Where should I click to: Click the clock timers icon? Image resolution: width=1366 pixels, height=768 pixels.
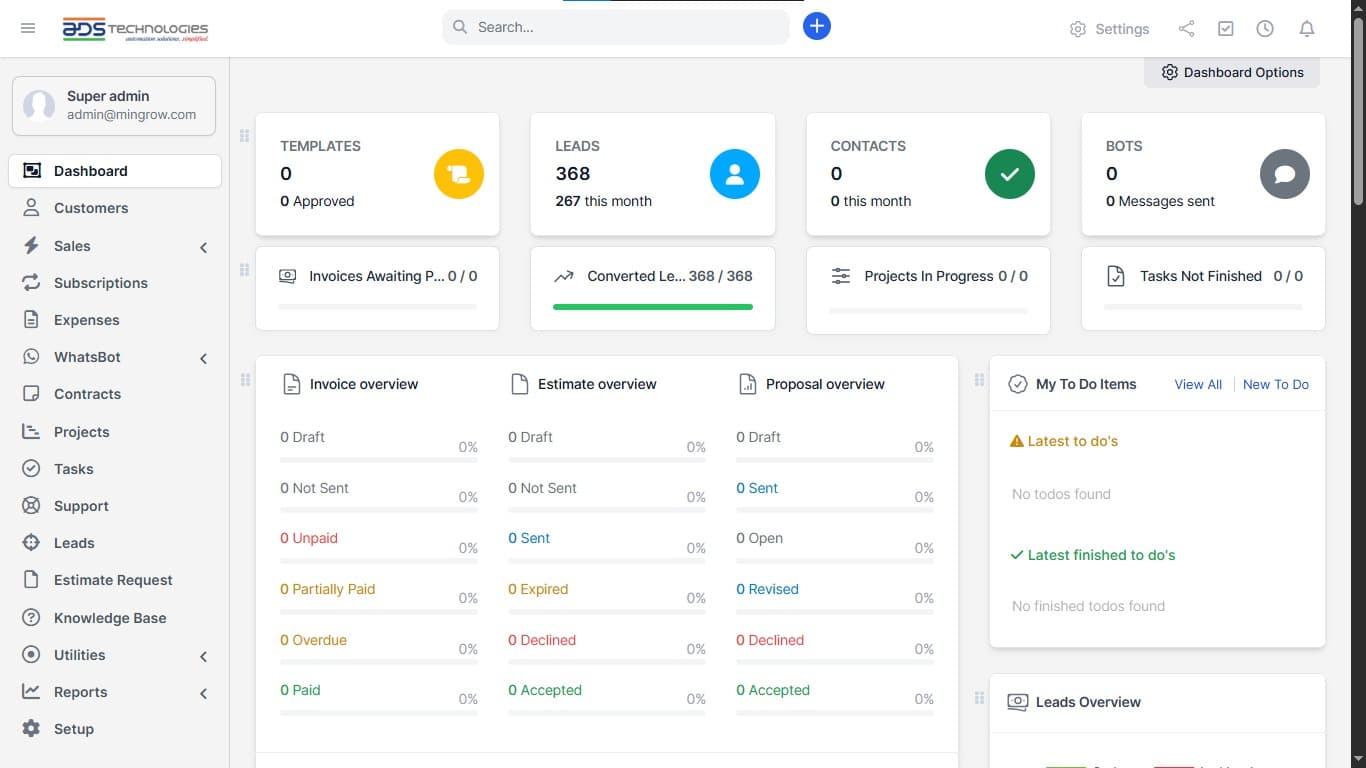(x=1265, y=29)
